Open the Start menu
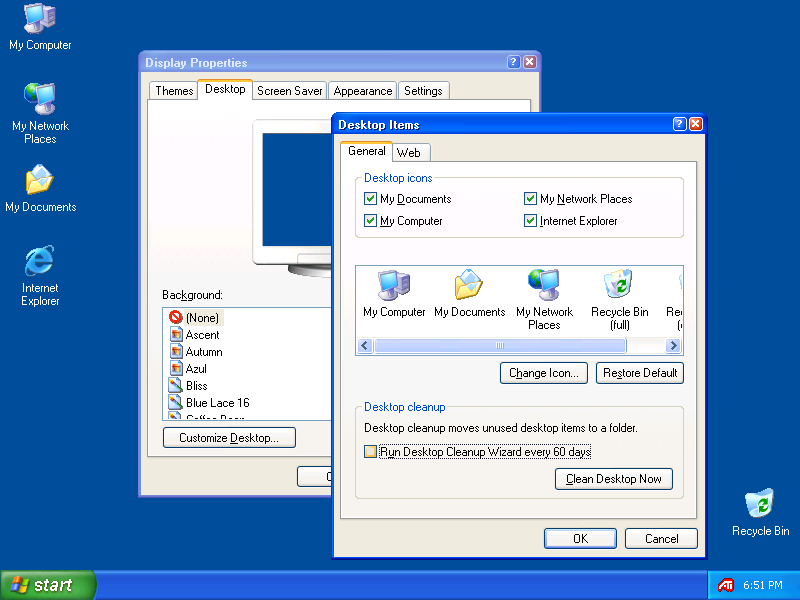The width and height of the screenshot is (800, 600). tap(48, 585)
